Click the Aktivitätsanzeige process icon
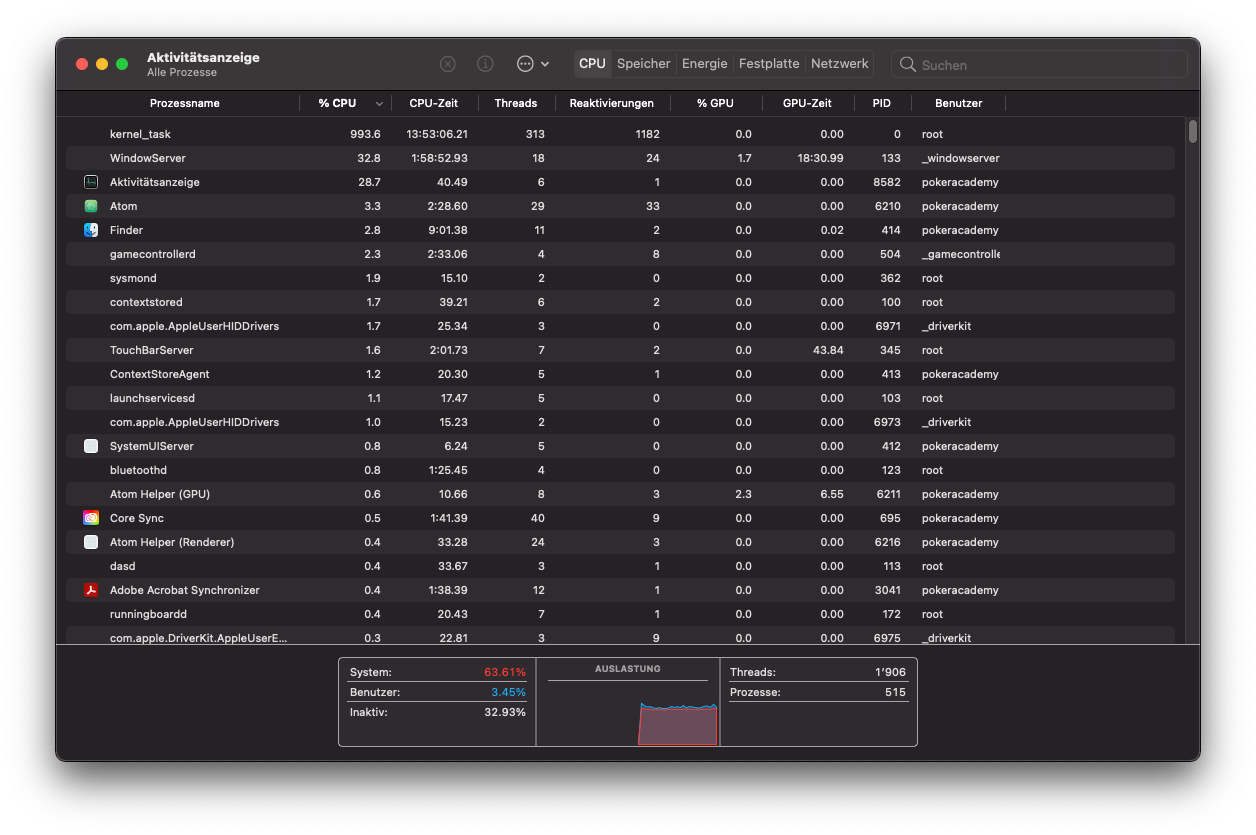Viewport: 1256px width, 835px height. [x=91, y=182]
